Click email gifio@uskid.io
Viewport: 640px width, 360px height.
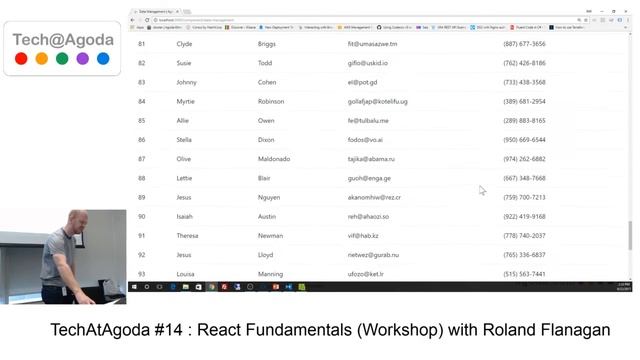pos(368,63)
